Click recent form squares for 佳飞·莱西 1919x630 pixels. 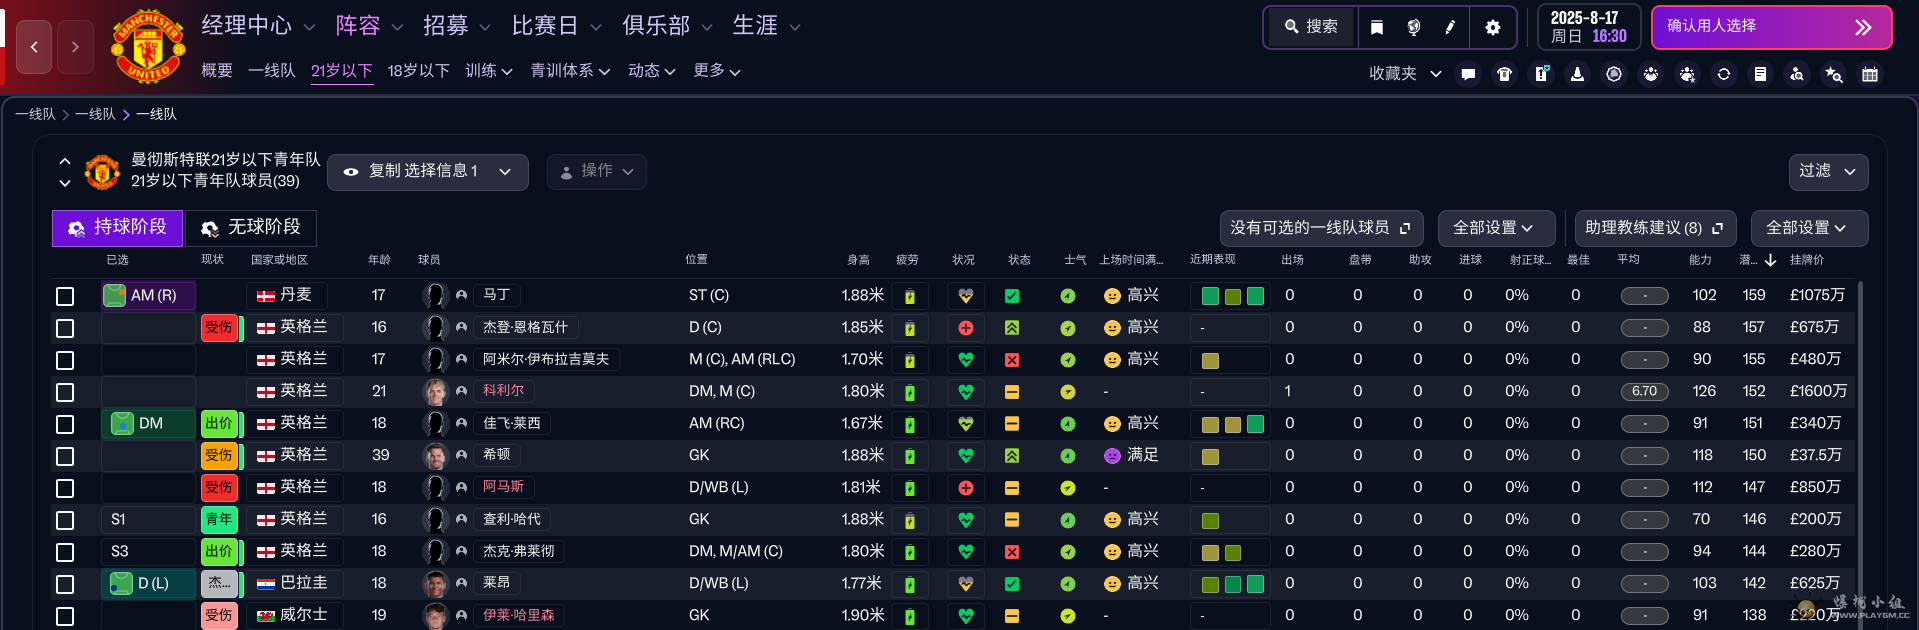[x=1232, y=424]
